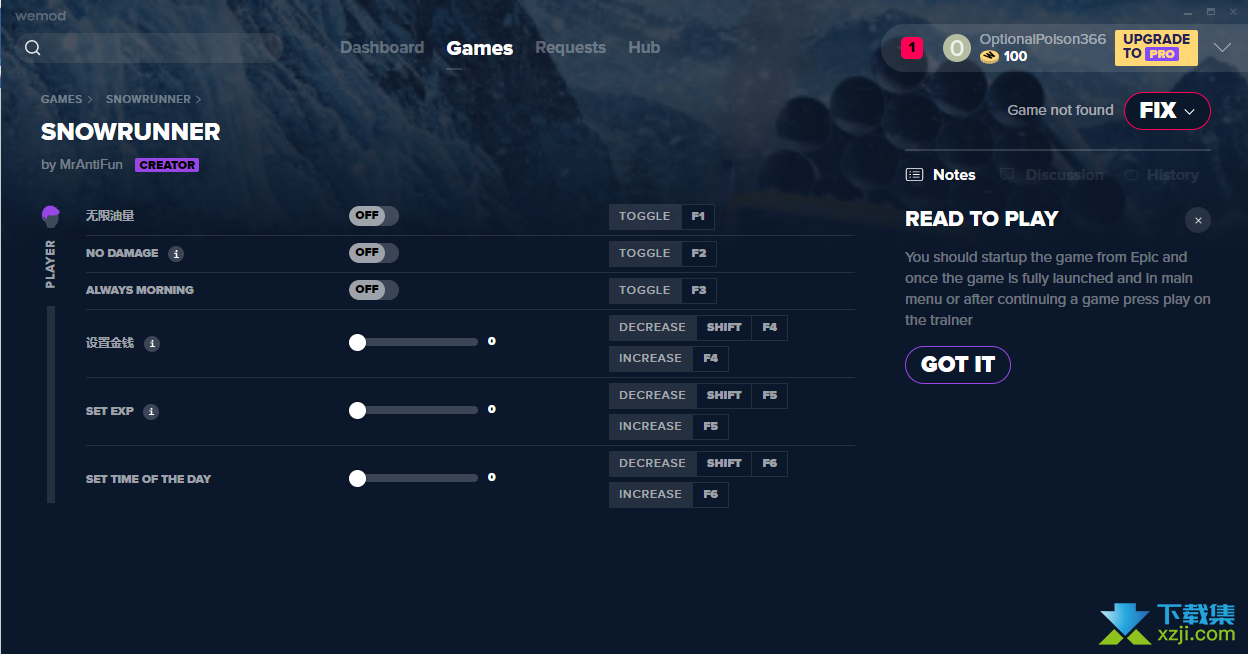Toggle NO DAMAGE switch on
Viewport: 1248px width, 654px height.
(374, 253)
